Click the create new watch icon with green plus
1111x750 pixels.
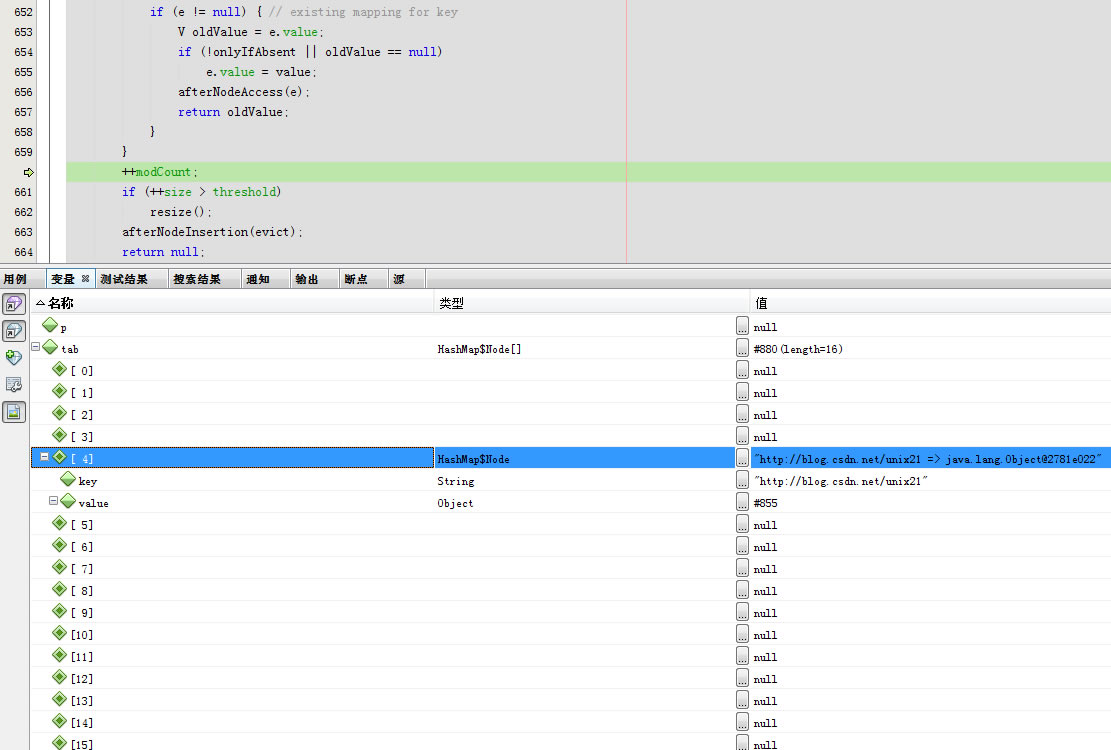(13, 358)
